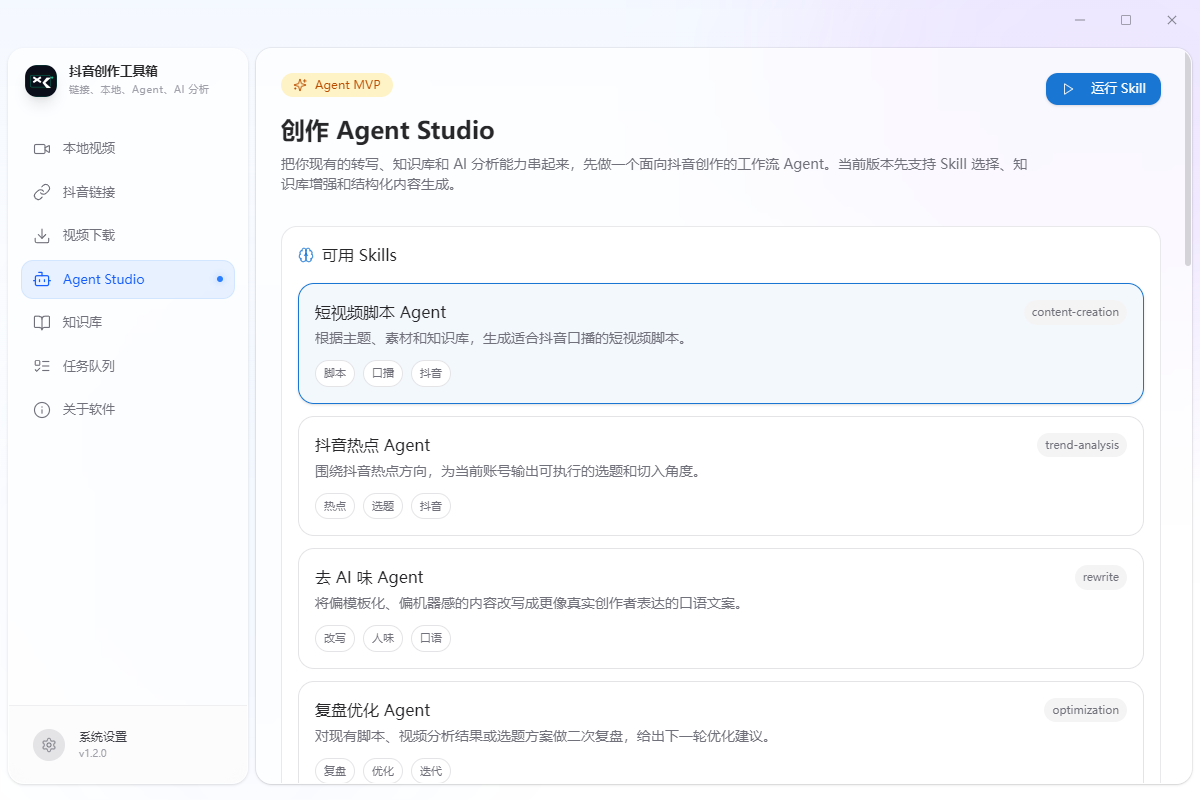1200x800 pixels.
Task: Click the vertical scrollbar of main panel
Action: pyautogui.click(x=1188, y=160)
